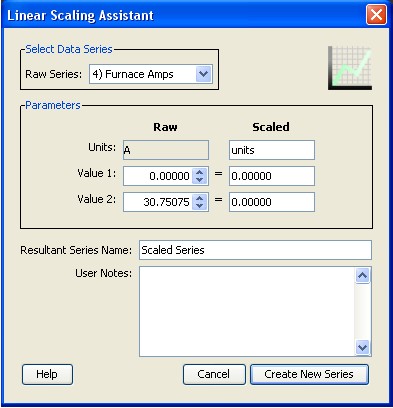Click User Notes scrollbar down arrow
The width and height of the screenshot is (393, 408).
coord(362,348)
